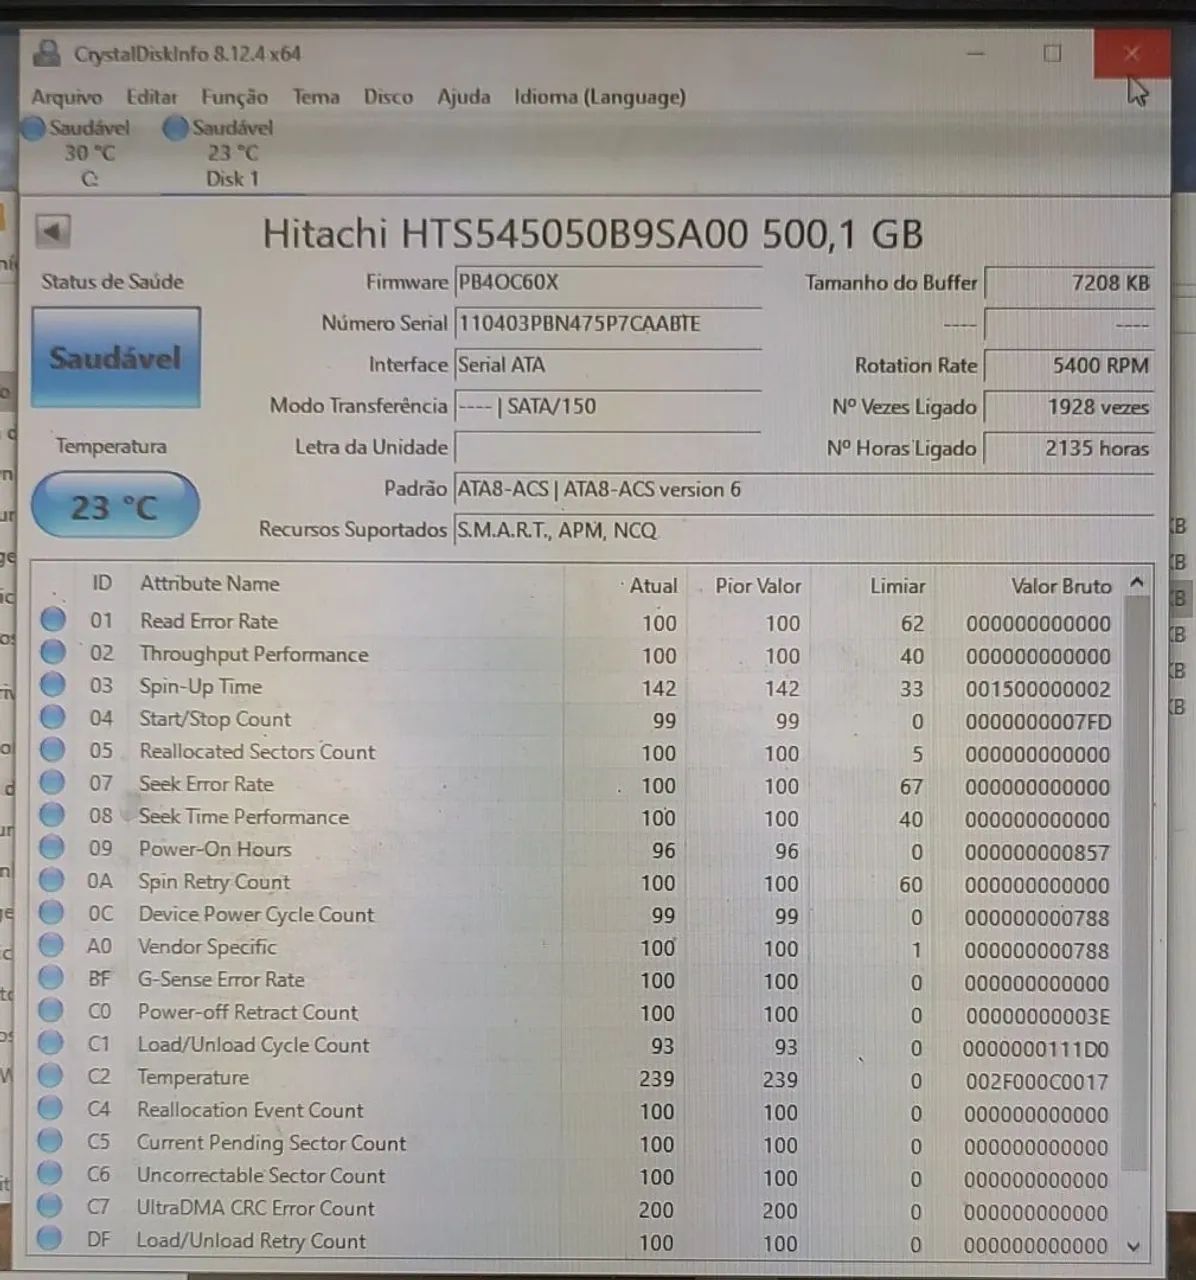Viewport: 1196px width, 1280px height.
Task: Click the attribute list vertical scrollbar thumb
Action: [x=1135, y=883]
